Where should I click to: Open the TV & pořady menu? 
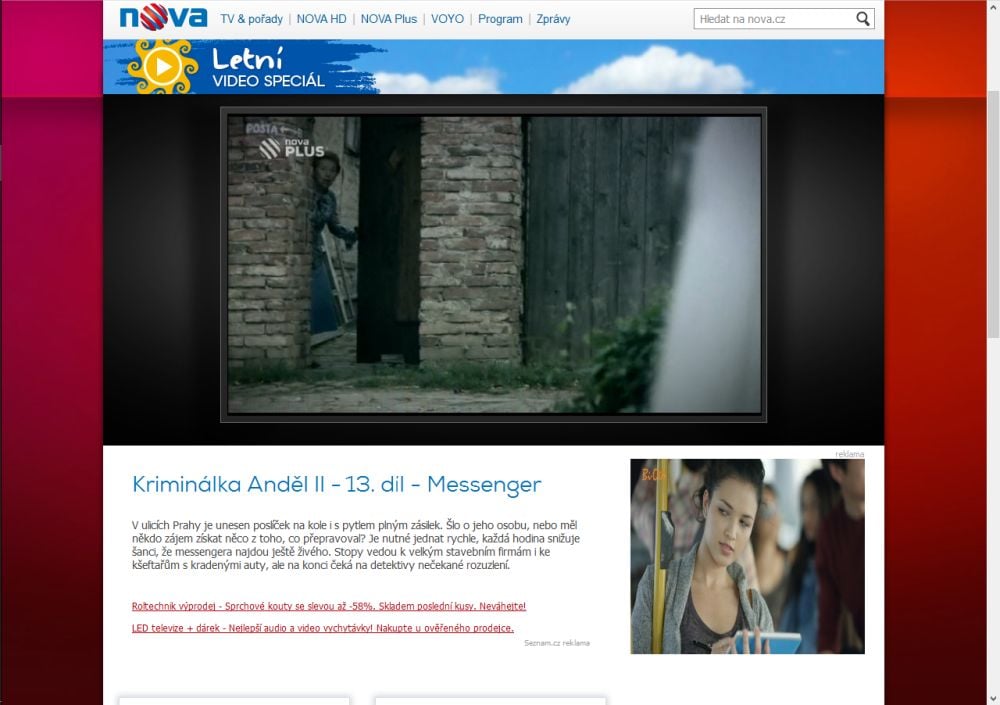pyautogui.click(x=251, y=19)
